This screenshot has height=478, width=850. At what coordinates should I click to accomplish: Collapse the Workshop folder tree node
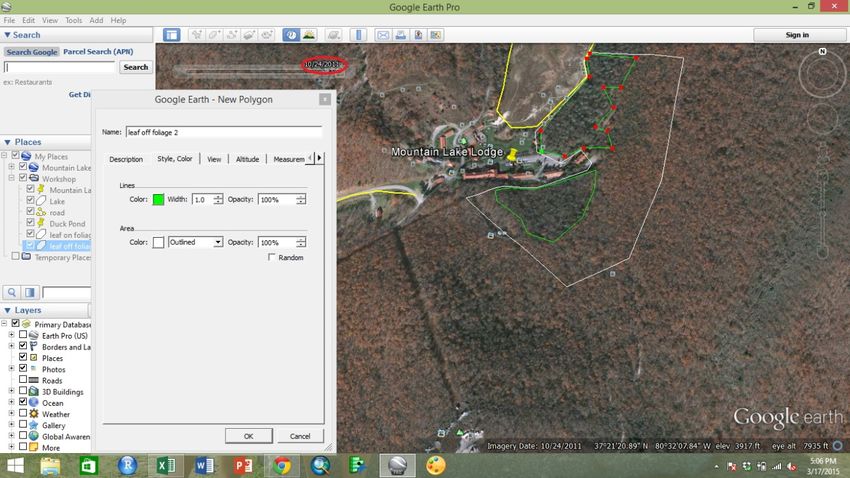[x=11, y=178]
